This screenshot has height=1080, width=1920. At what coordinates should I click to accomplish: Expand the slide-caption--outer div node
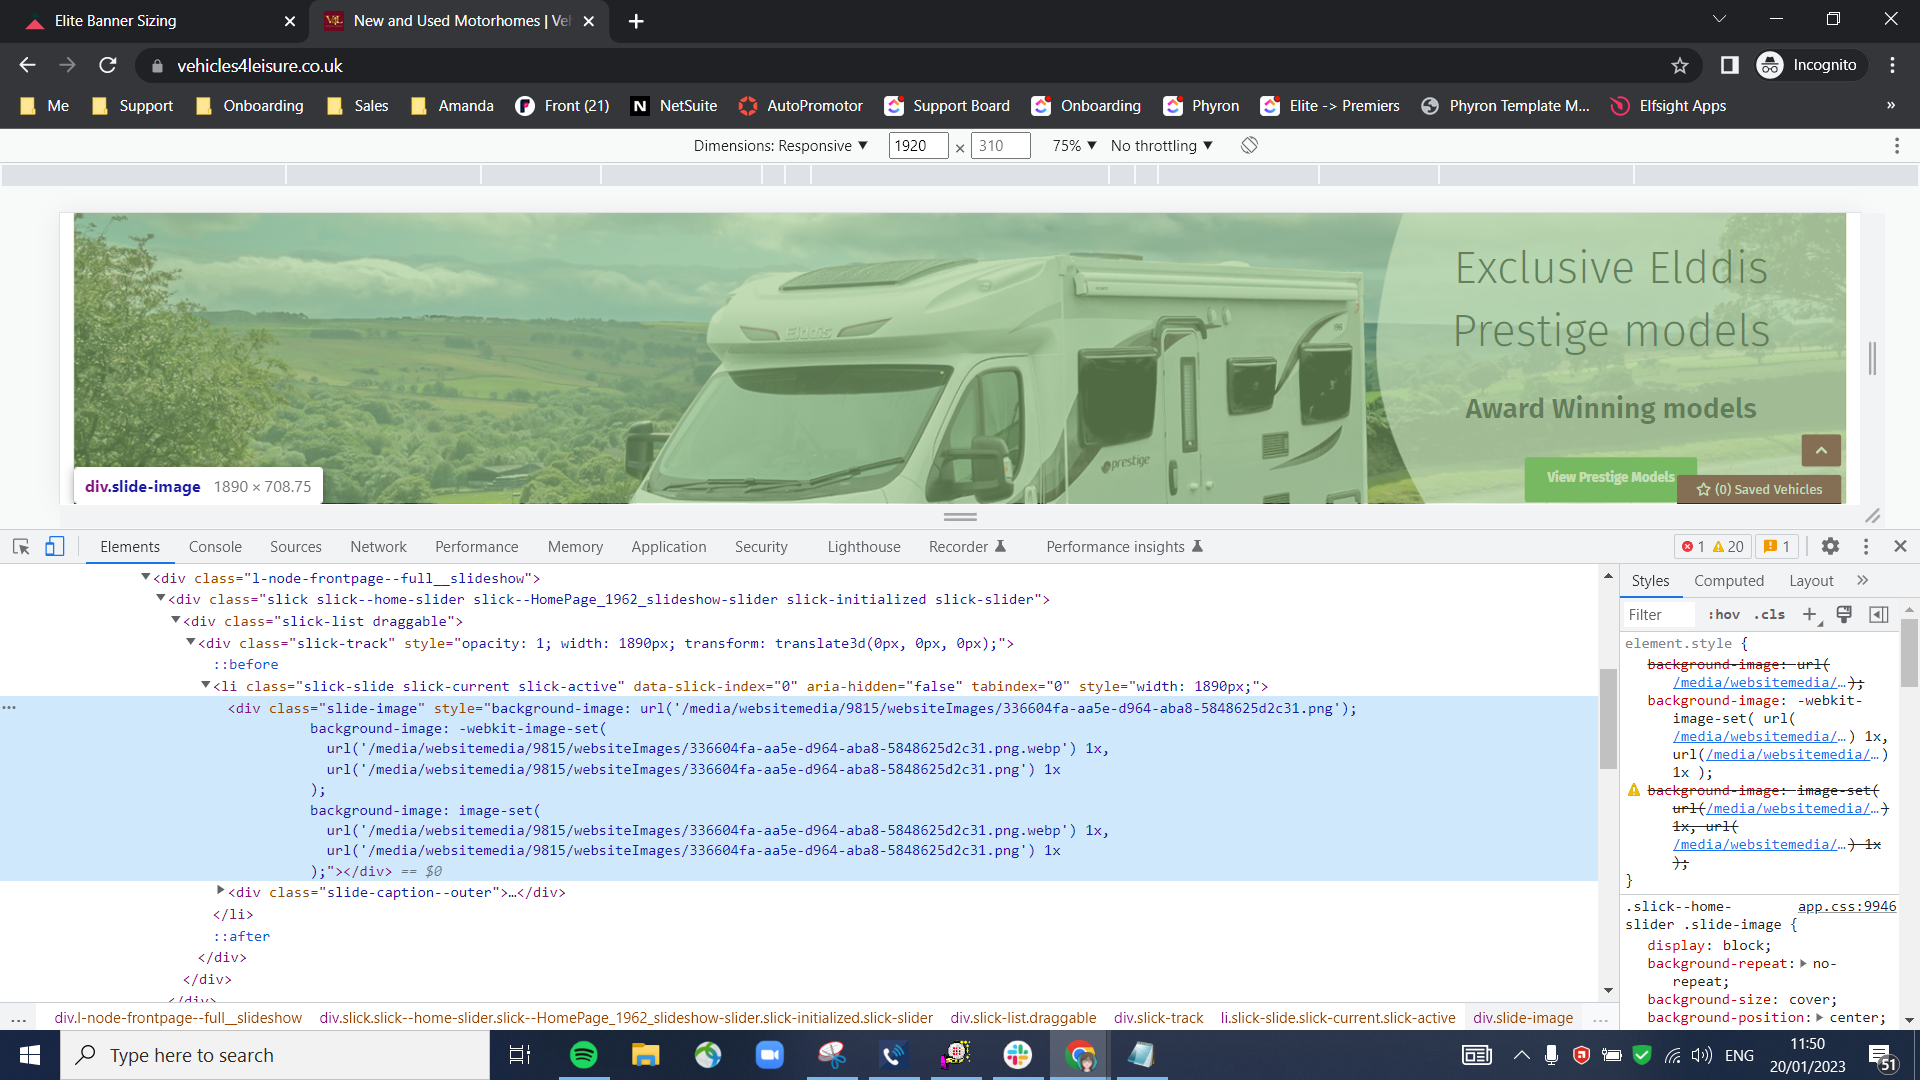pos(220,891)
